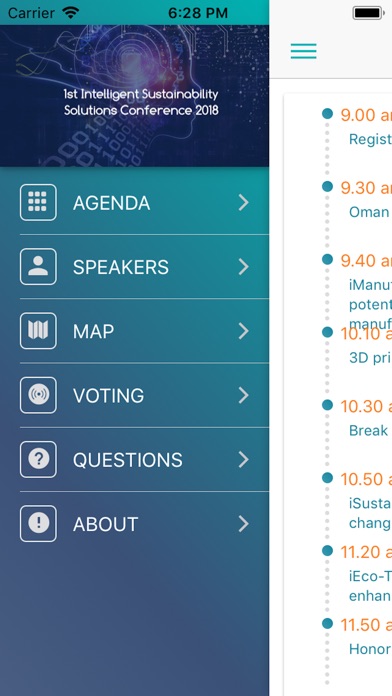Expand the VOTING row chevron
392x696 pixels.
tap(243, 395)
